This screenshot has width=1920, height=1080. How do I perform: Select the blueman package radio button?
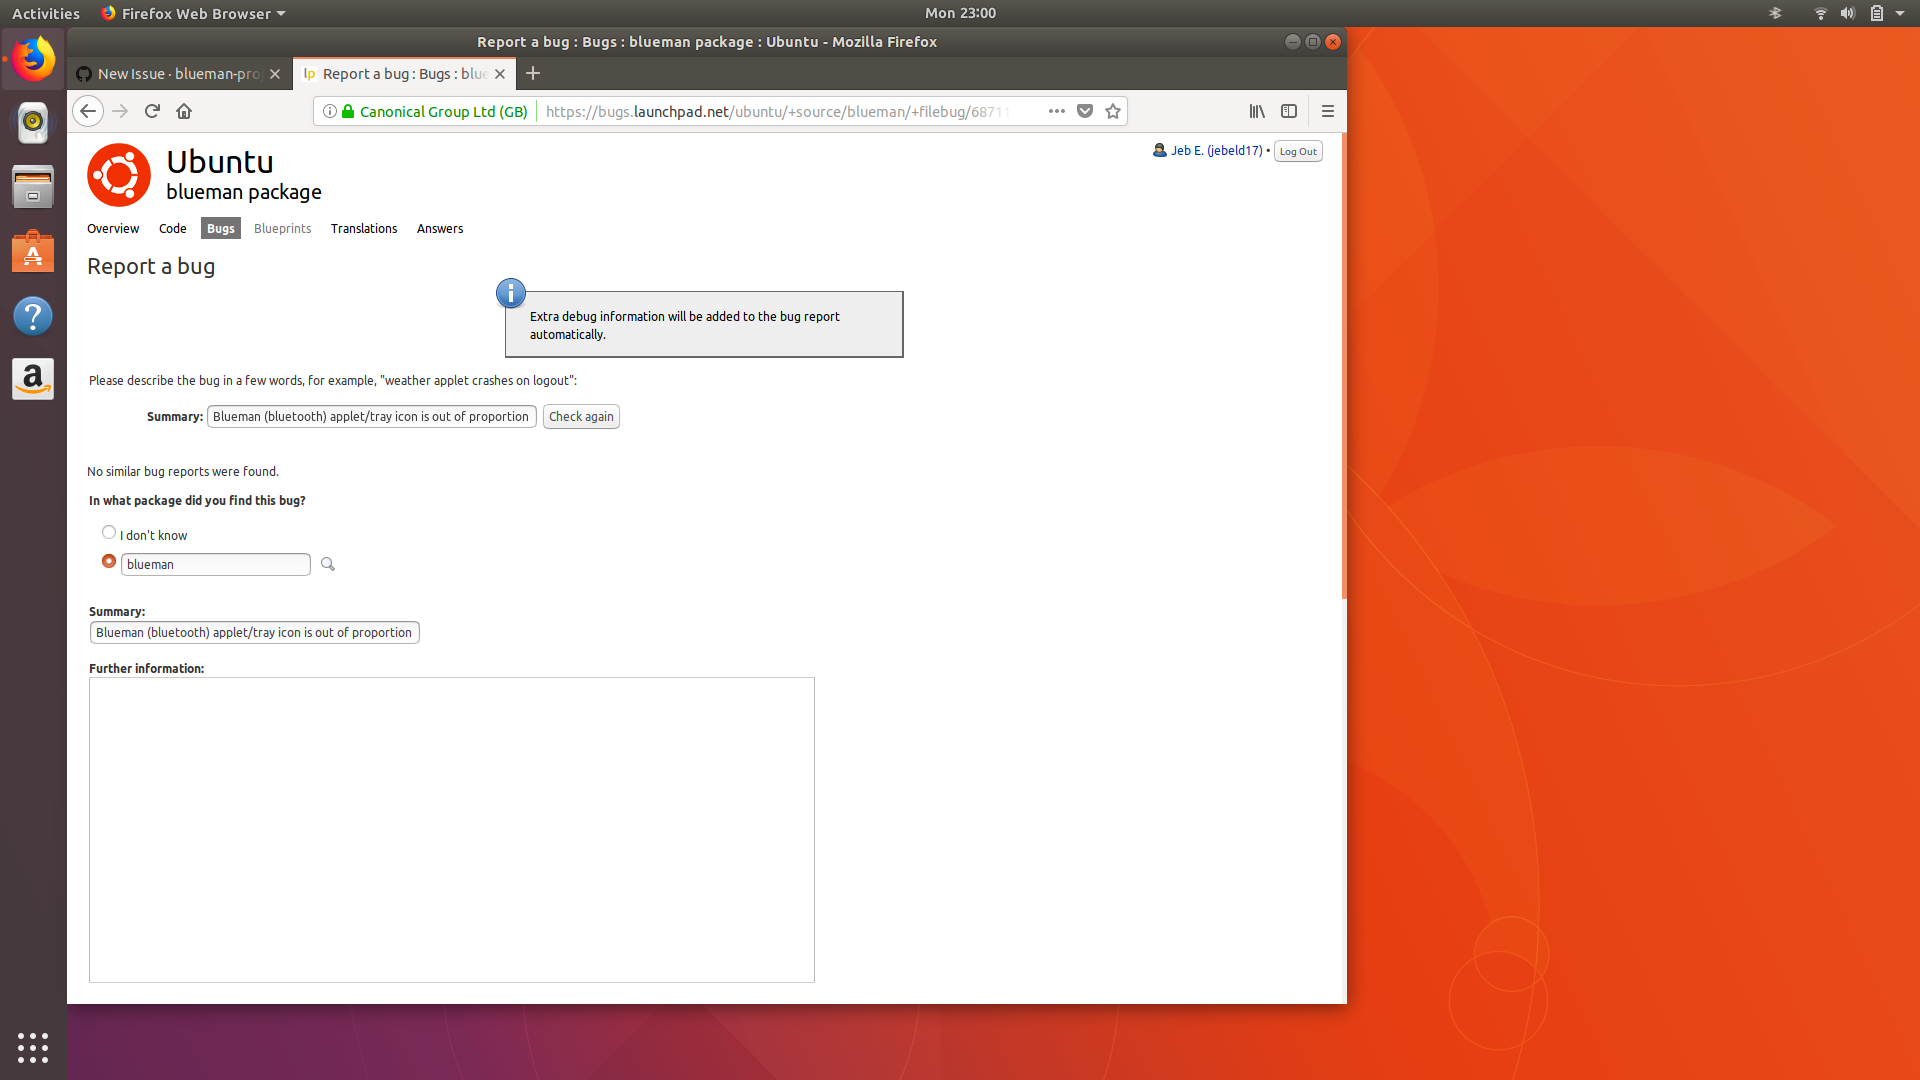point(109,562)
